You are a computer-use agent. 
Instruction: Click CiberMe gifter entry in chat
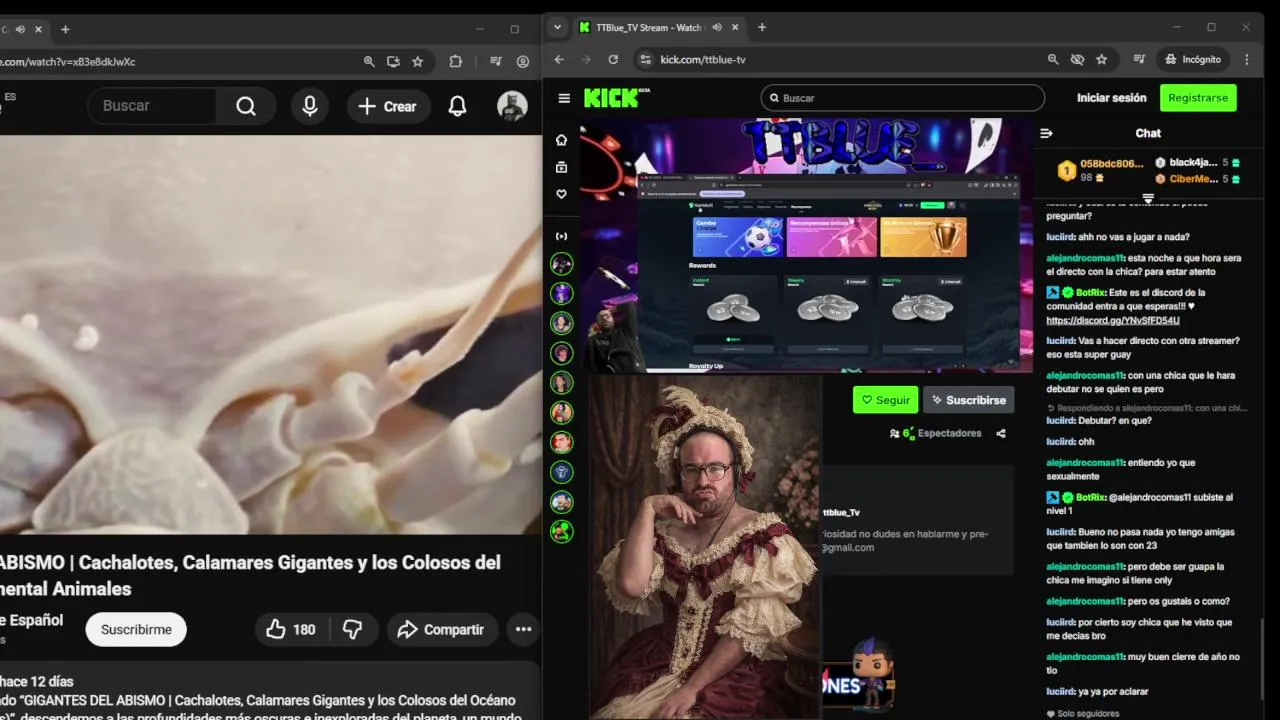(1198, 179)
